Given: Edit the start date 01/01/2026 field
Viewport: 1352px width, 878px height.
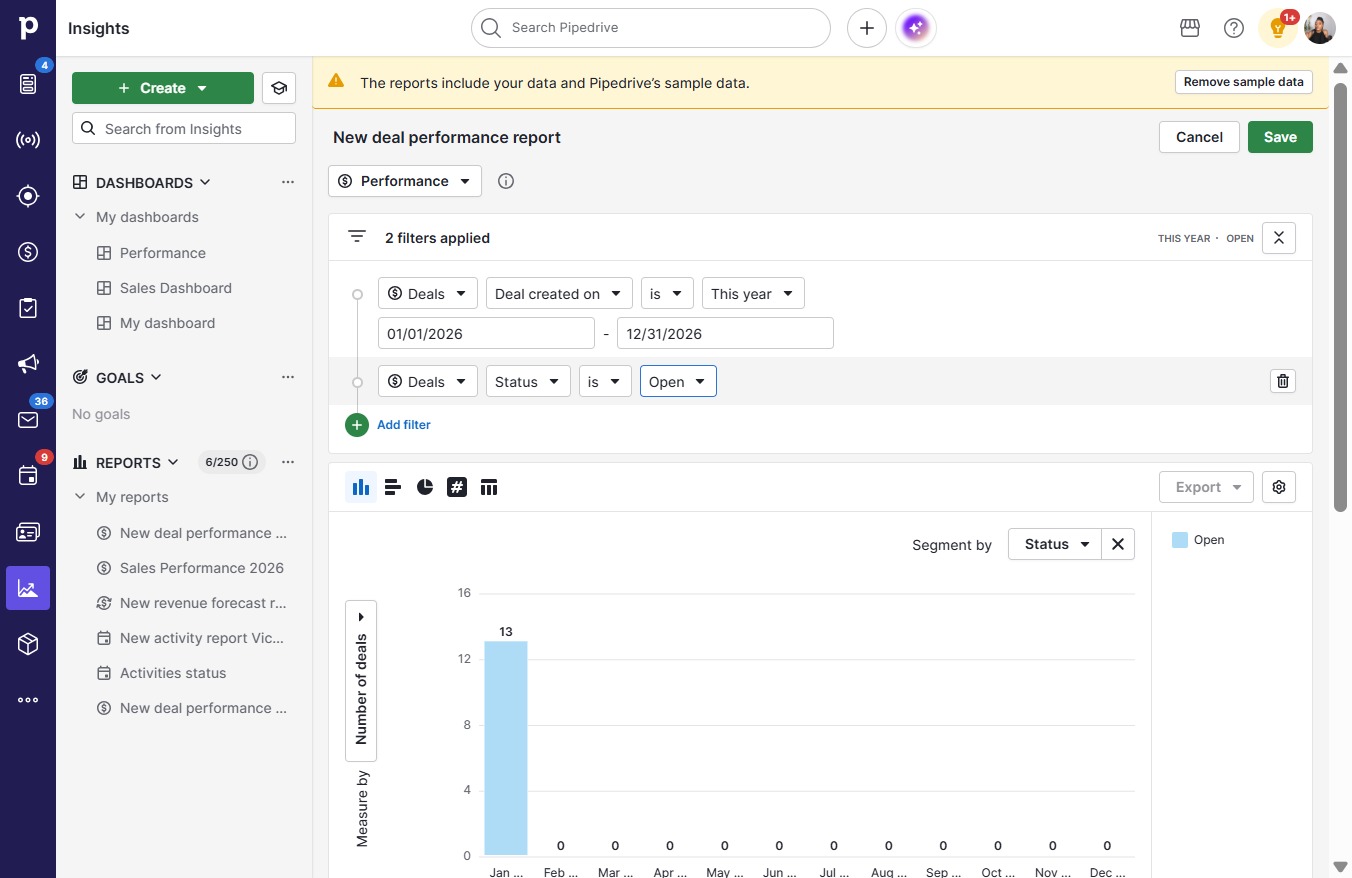Looking at the screenshot, I should click(x=486, y=333).
